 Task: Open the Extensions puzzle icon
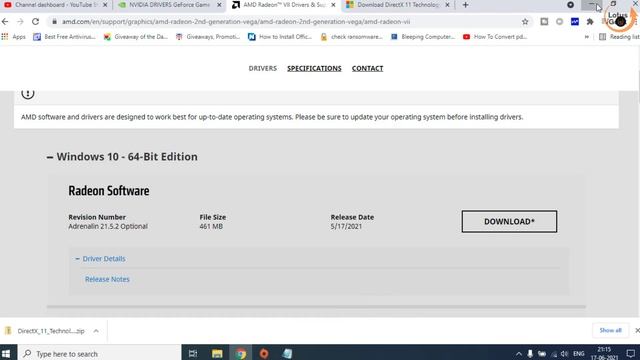point(590,22)
